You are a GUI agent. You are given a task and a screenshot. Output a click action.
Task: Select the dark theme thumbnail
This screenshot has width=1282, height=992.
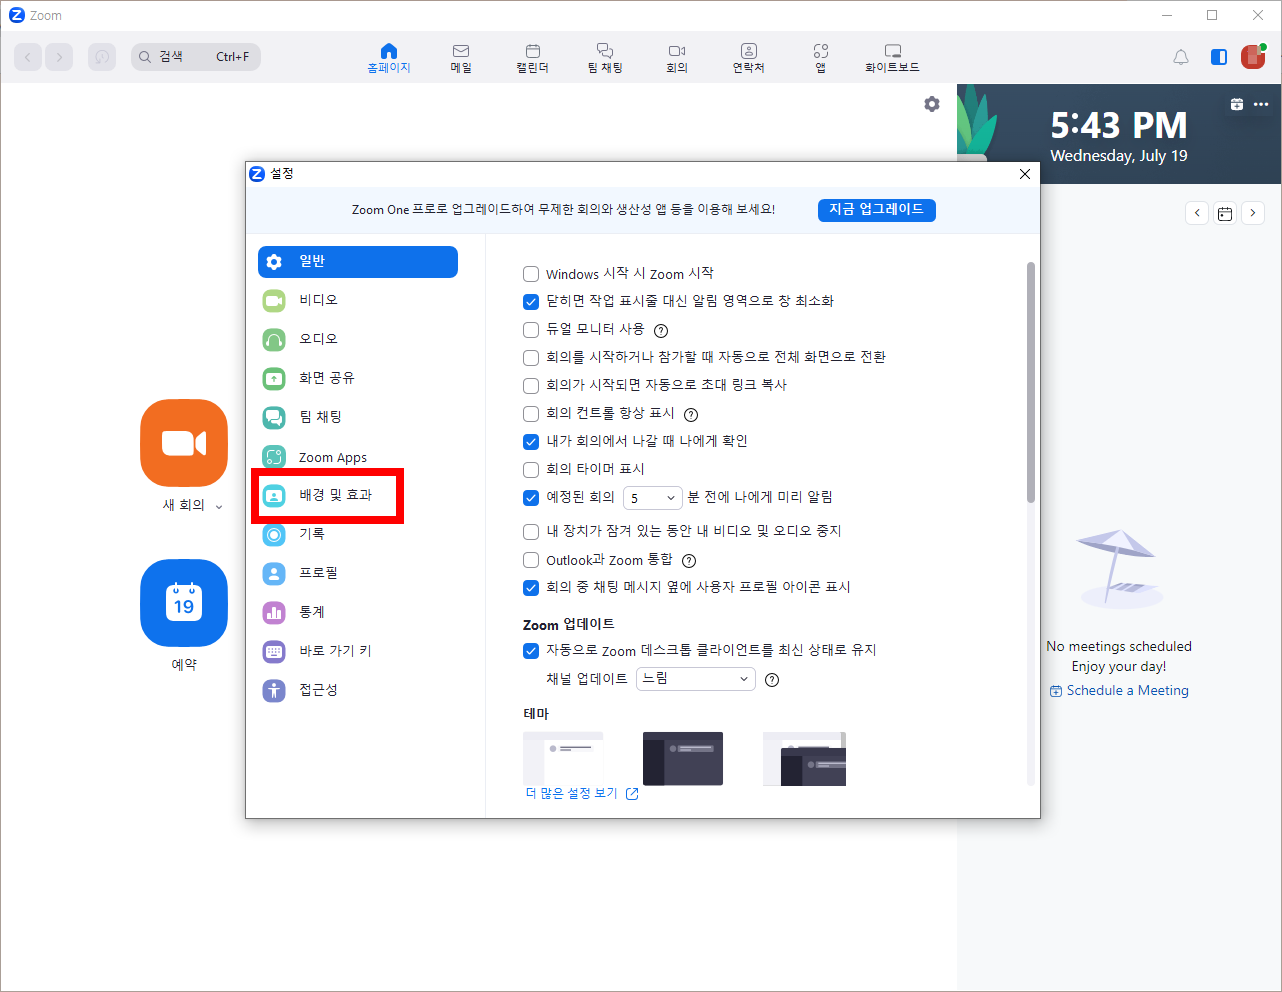click(x=683, y=758)
